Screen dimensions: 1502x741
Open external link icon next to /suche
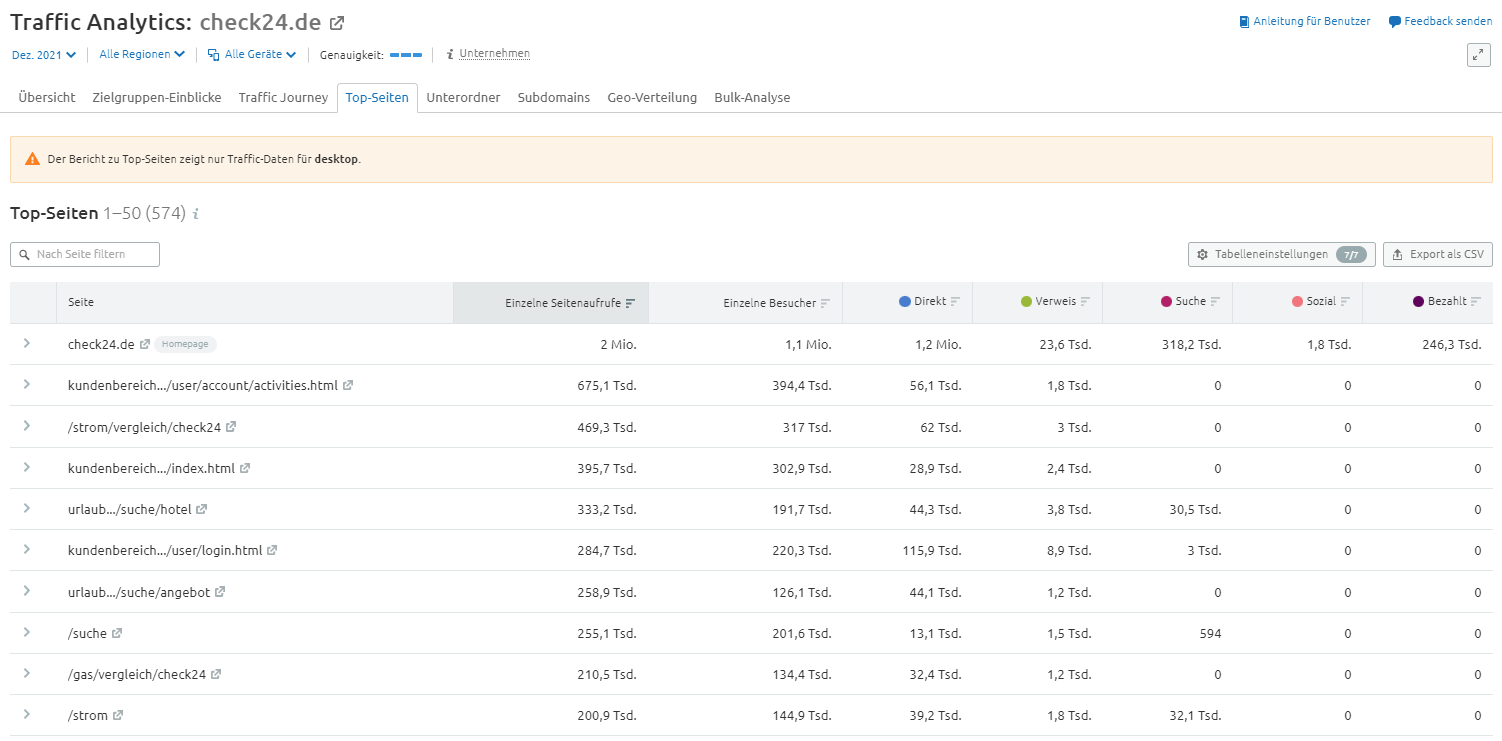point(117,633)
